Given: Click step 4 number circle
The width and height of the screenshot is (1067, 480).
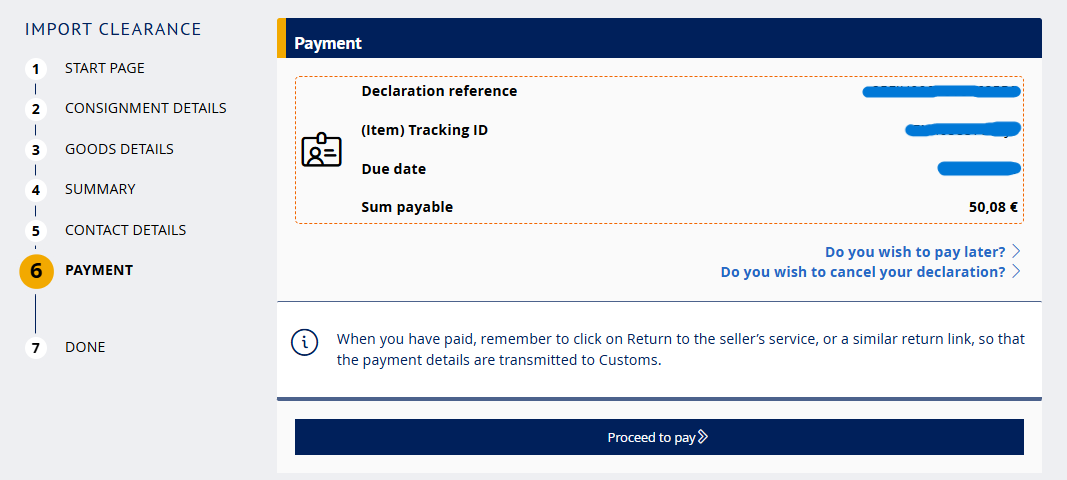Looking at the screenshot, I should [x=36, y=190].
